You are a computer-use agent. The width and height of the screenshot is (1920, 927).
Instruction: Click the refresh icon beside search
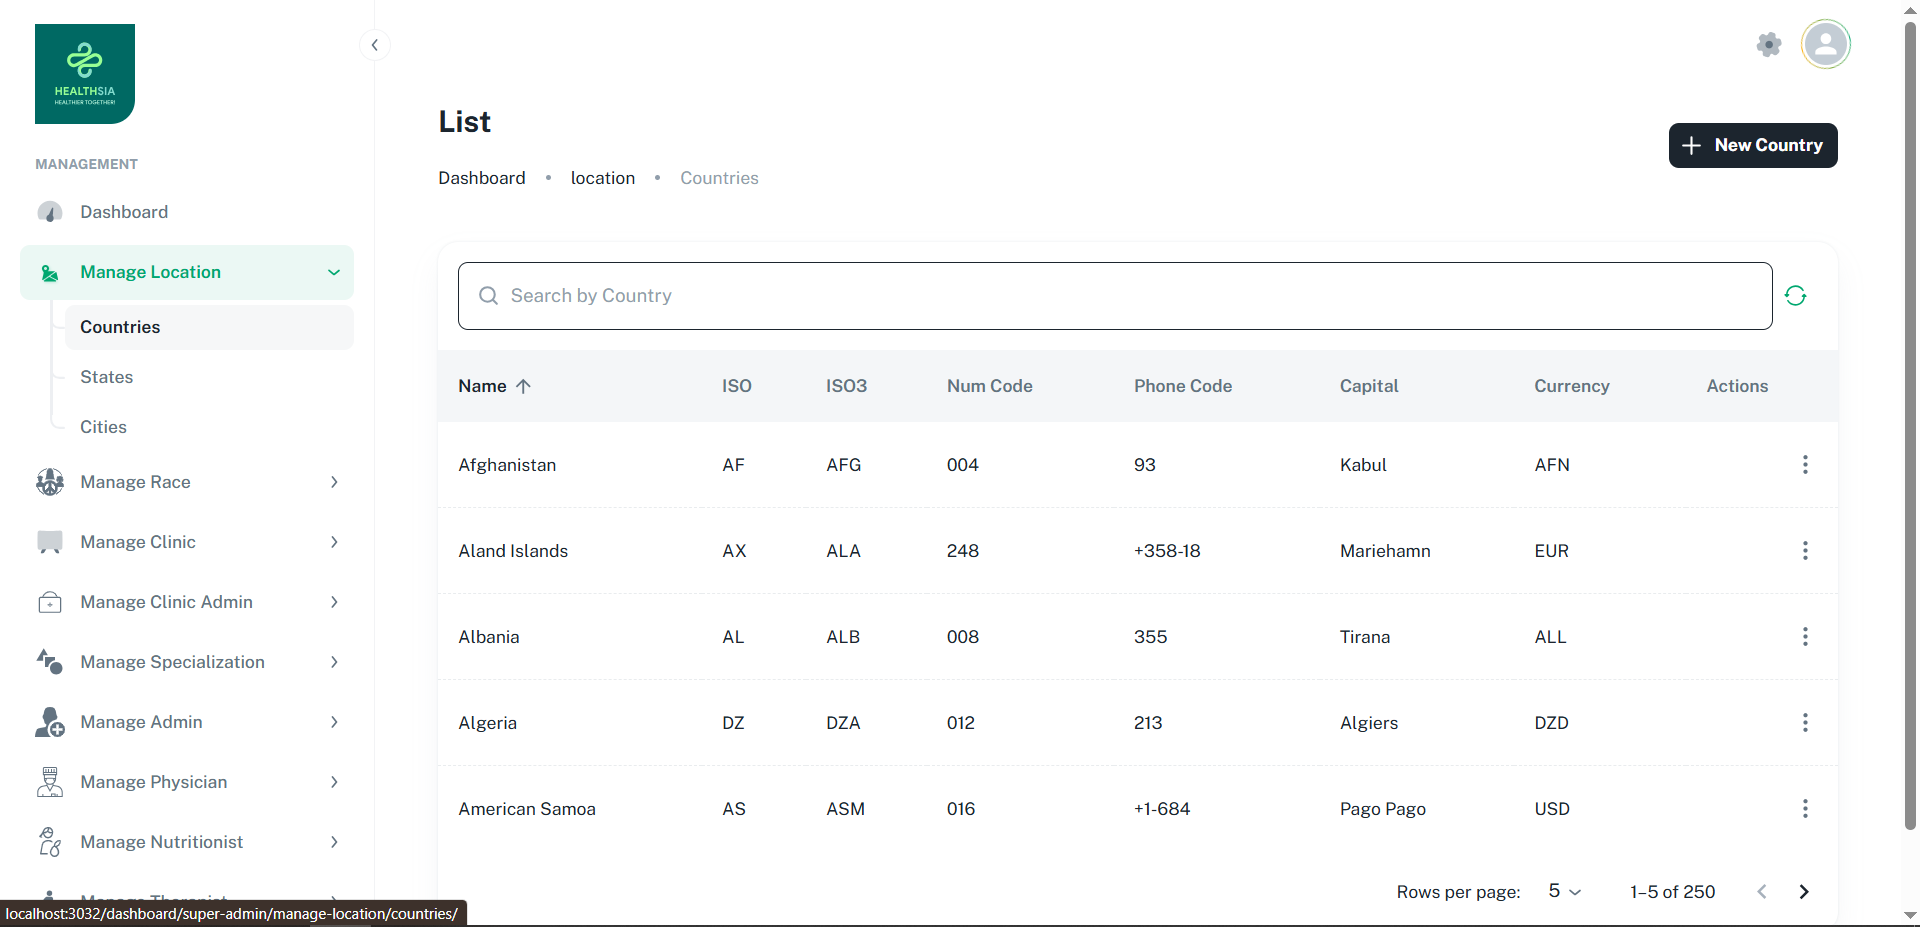coord(1795,296)
